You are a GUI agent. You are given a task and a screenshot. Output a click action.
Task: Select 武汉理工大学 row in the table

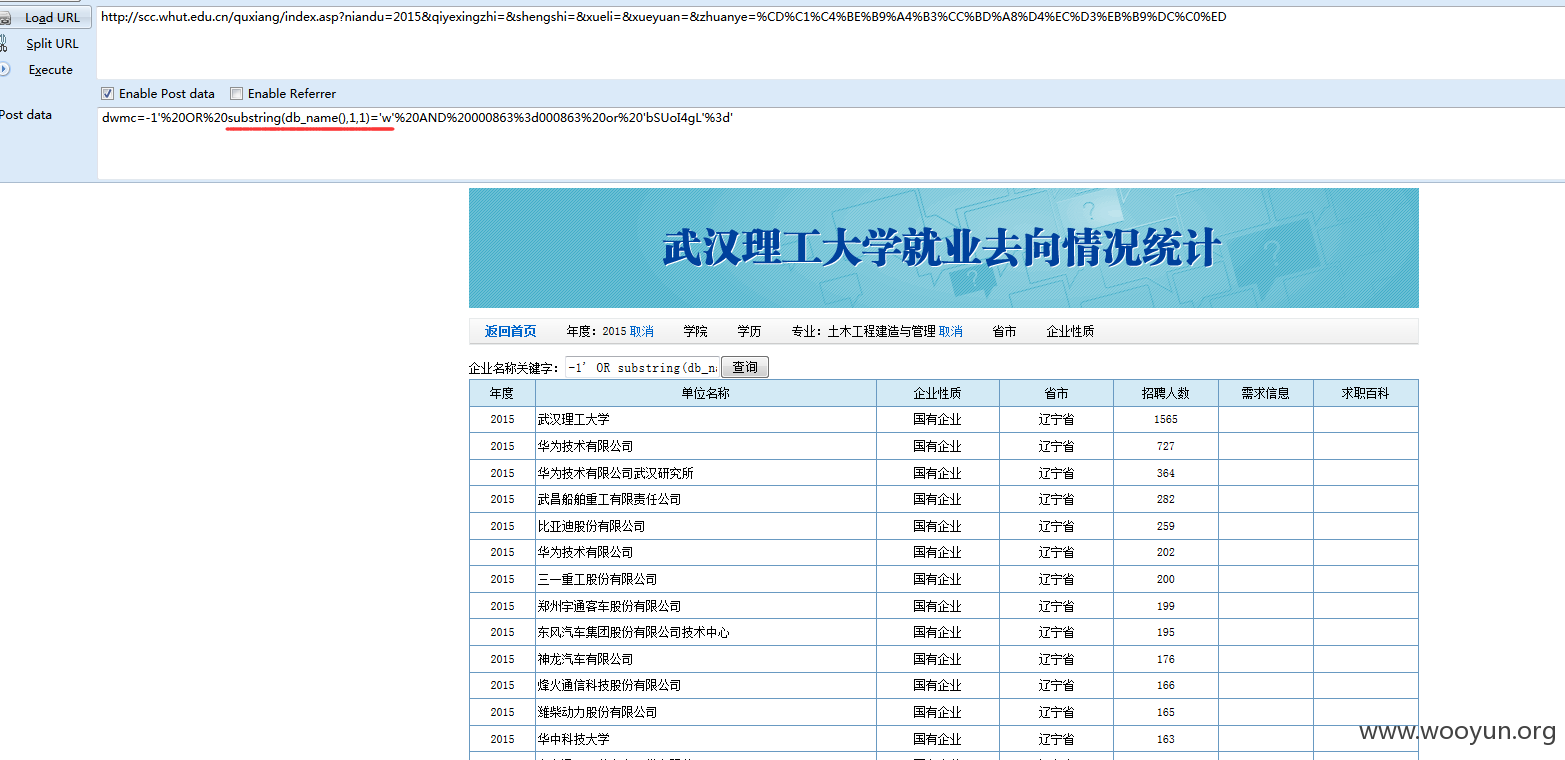[x=943, y=419]
